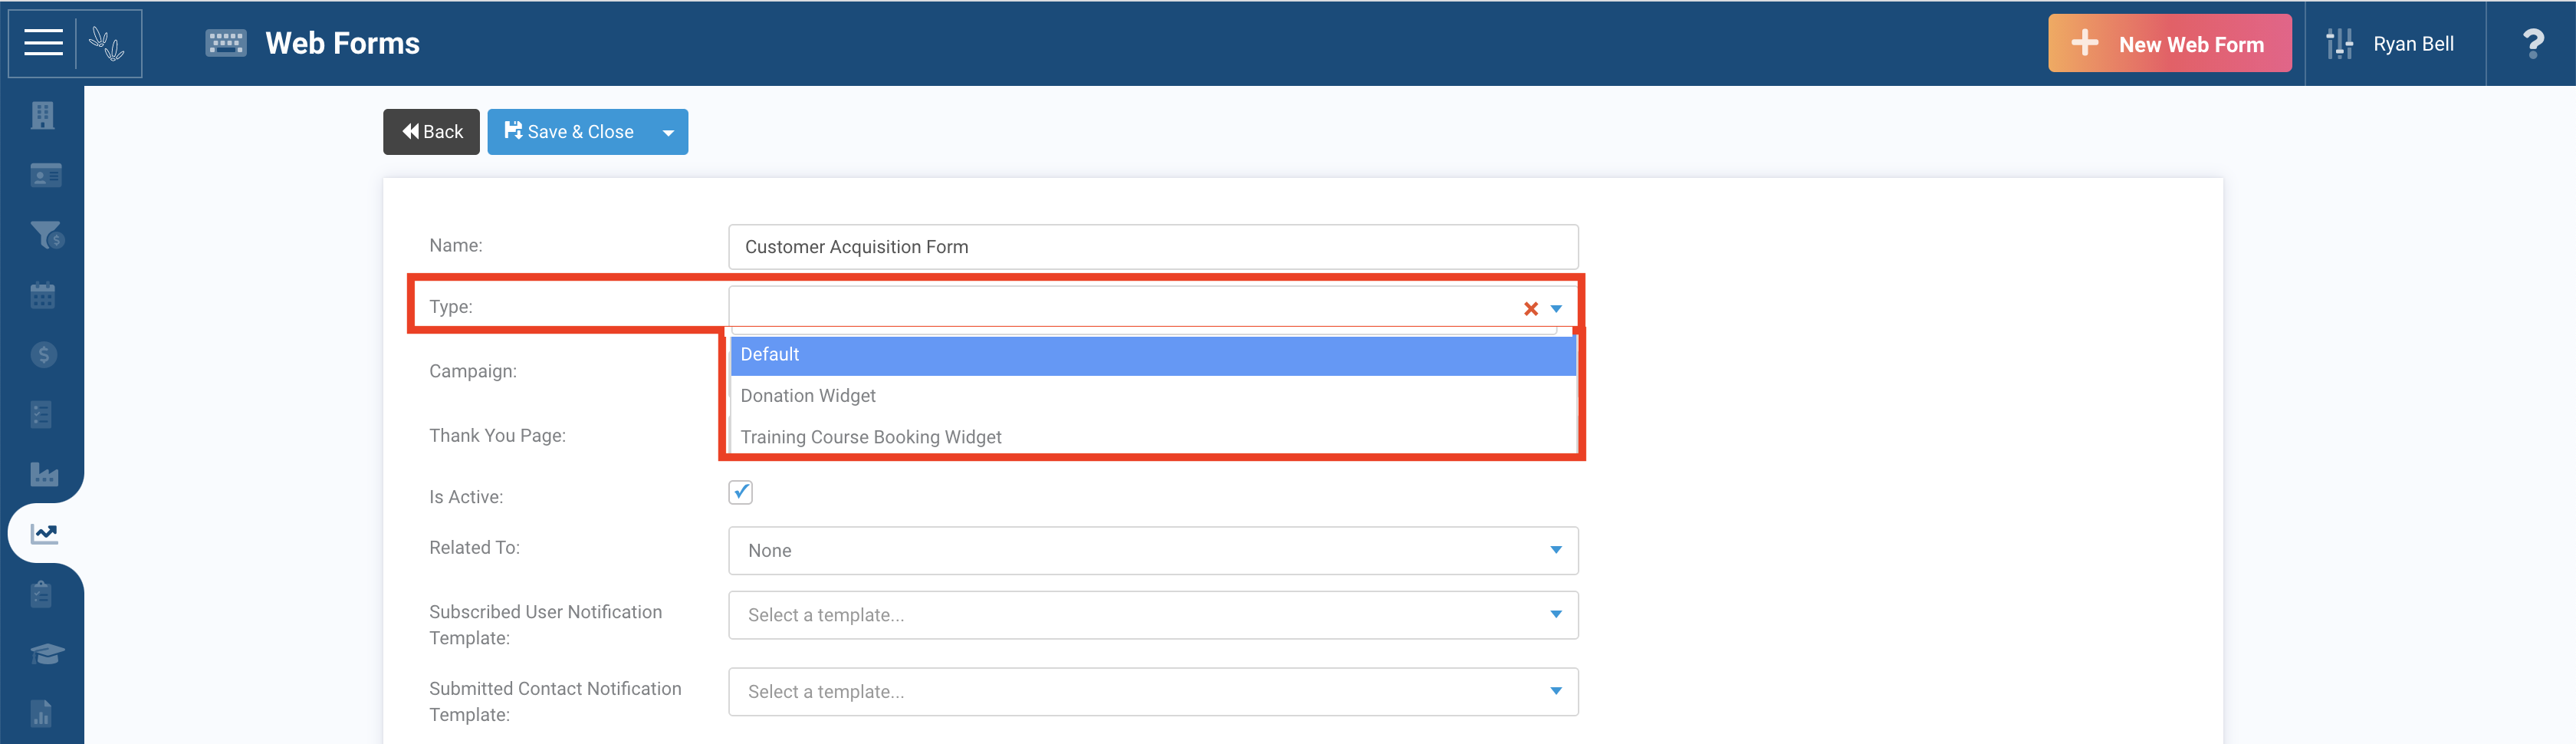Click the New Web Form button
The width and height of the screenshot is (2576, 744).
2169,43
